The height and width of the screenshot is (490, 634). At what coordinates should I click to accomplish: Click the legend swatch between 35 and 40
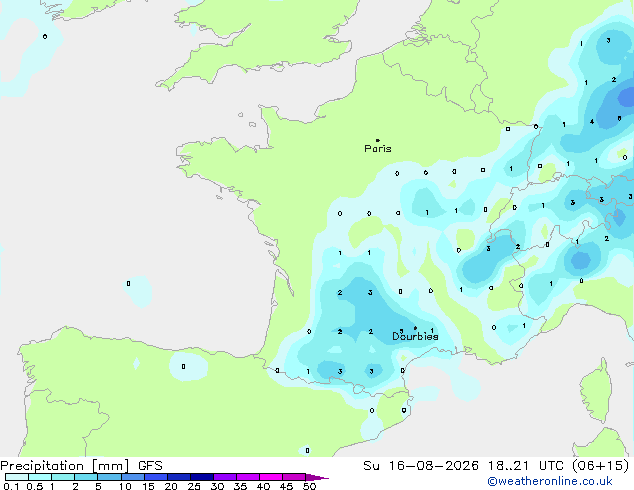click(x=248, y=477)
